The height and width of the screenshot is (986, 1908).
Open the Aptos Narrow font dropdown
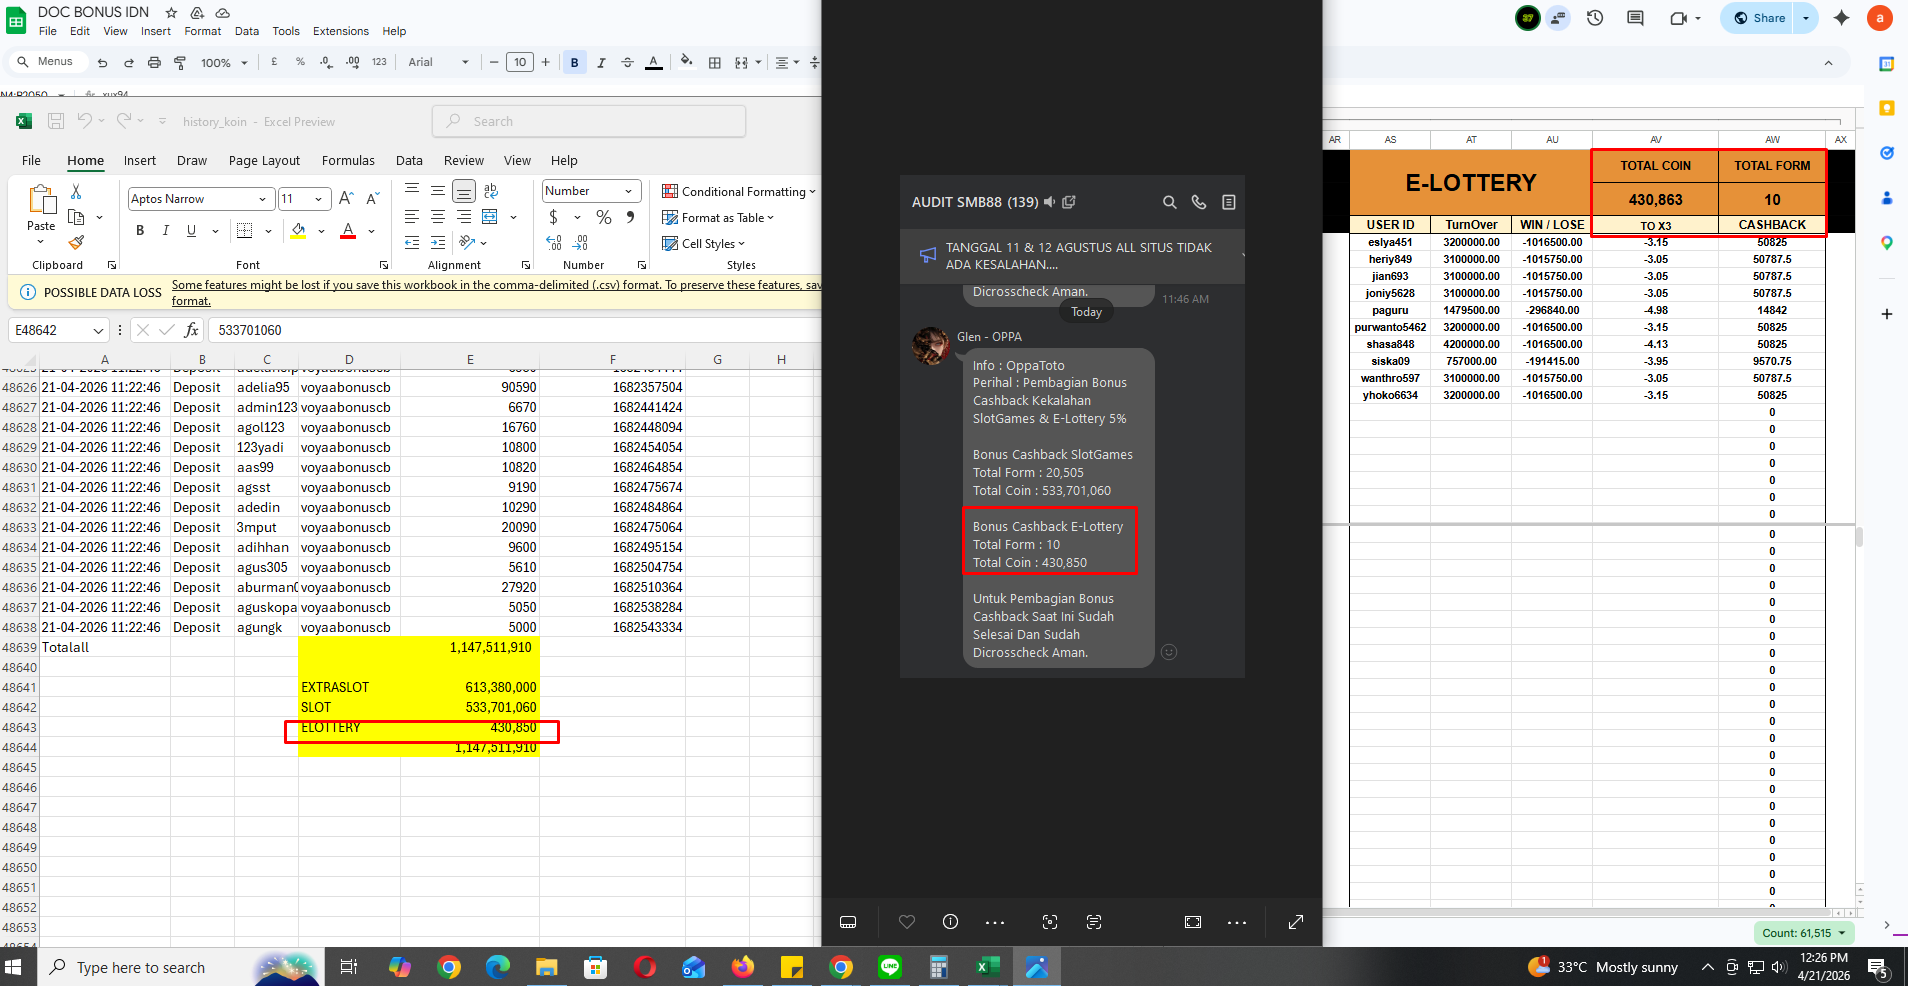pos(263,199)
